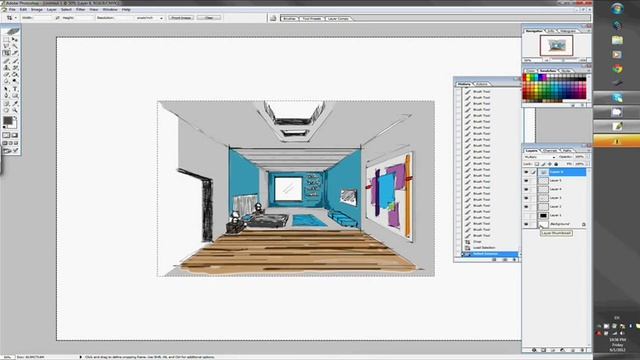640x360 pixels.
Task: Select the Path Selection tool
Action: pos(6,89)
